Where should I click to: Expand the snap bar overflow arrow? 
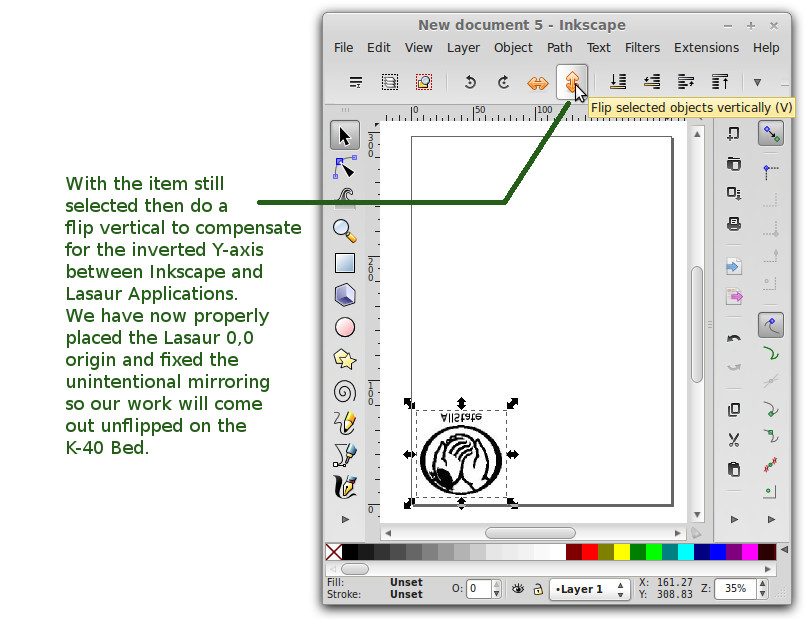pos(771,519)
